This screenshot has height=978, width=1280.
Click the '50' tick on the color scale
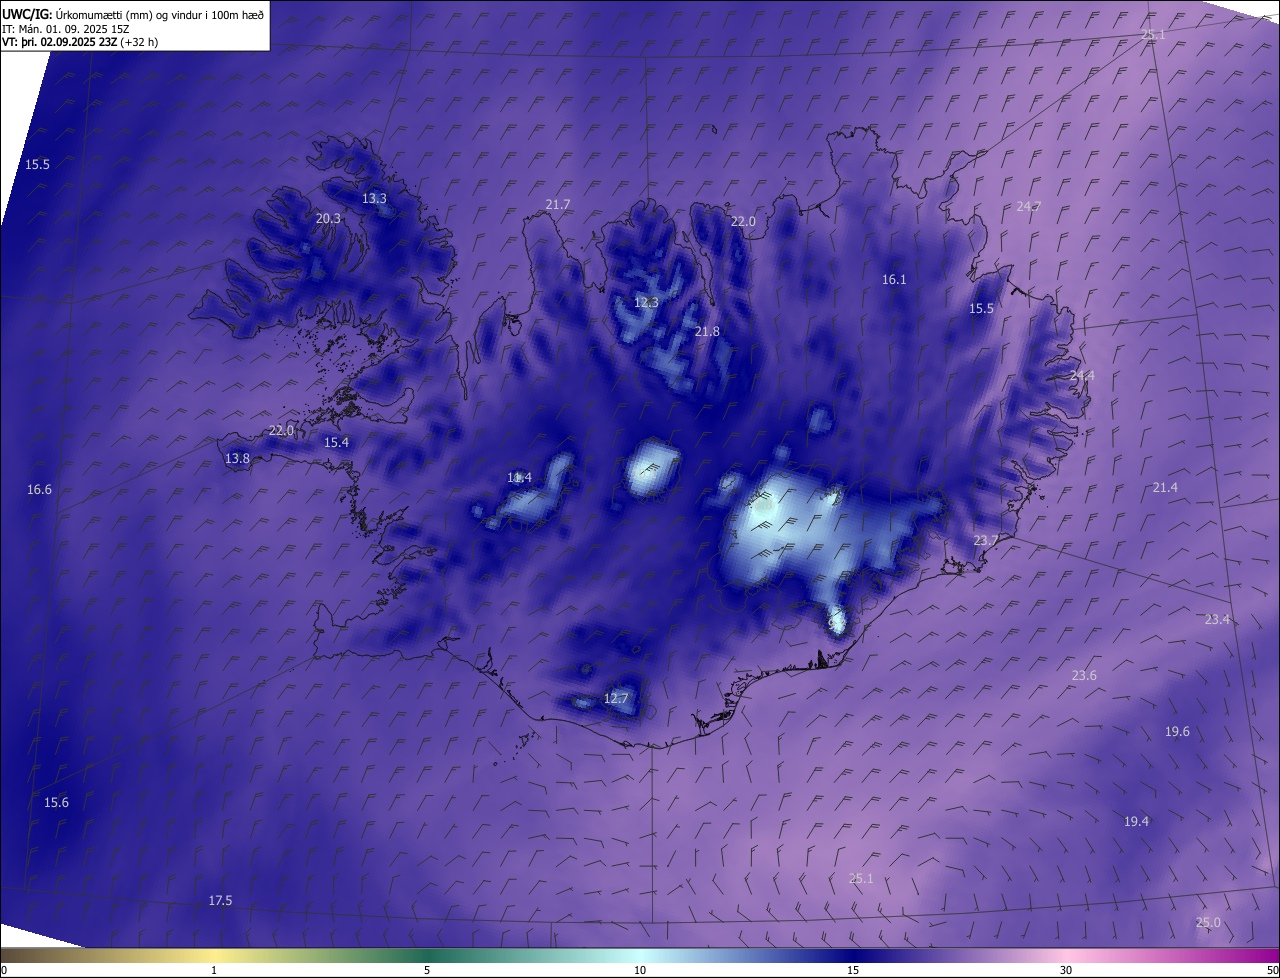coord(1272,970)
